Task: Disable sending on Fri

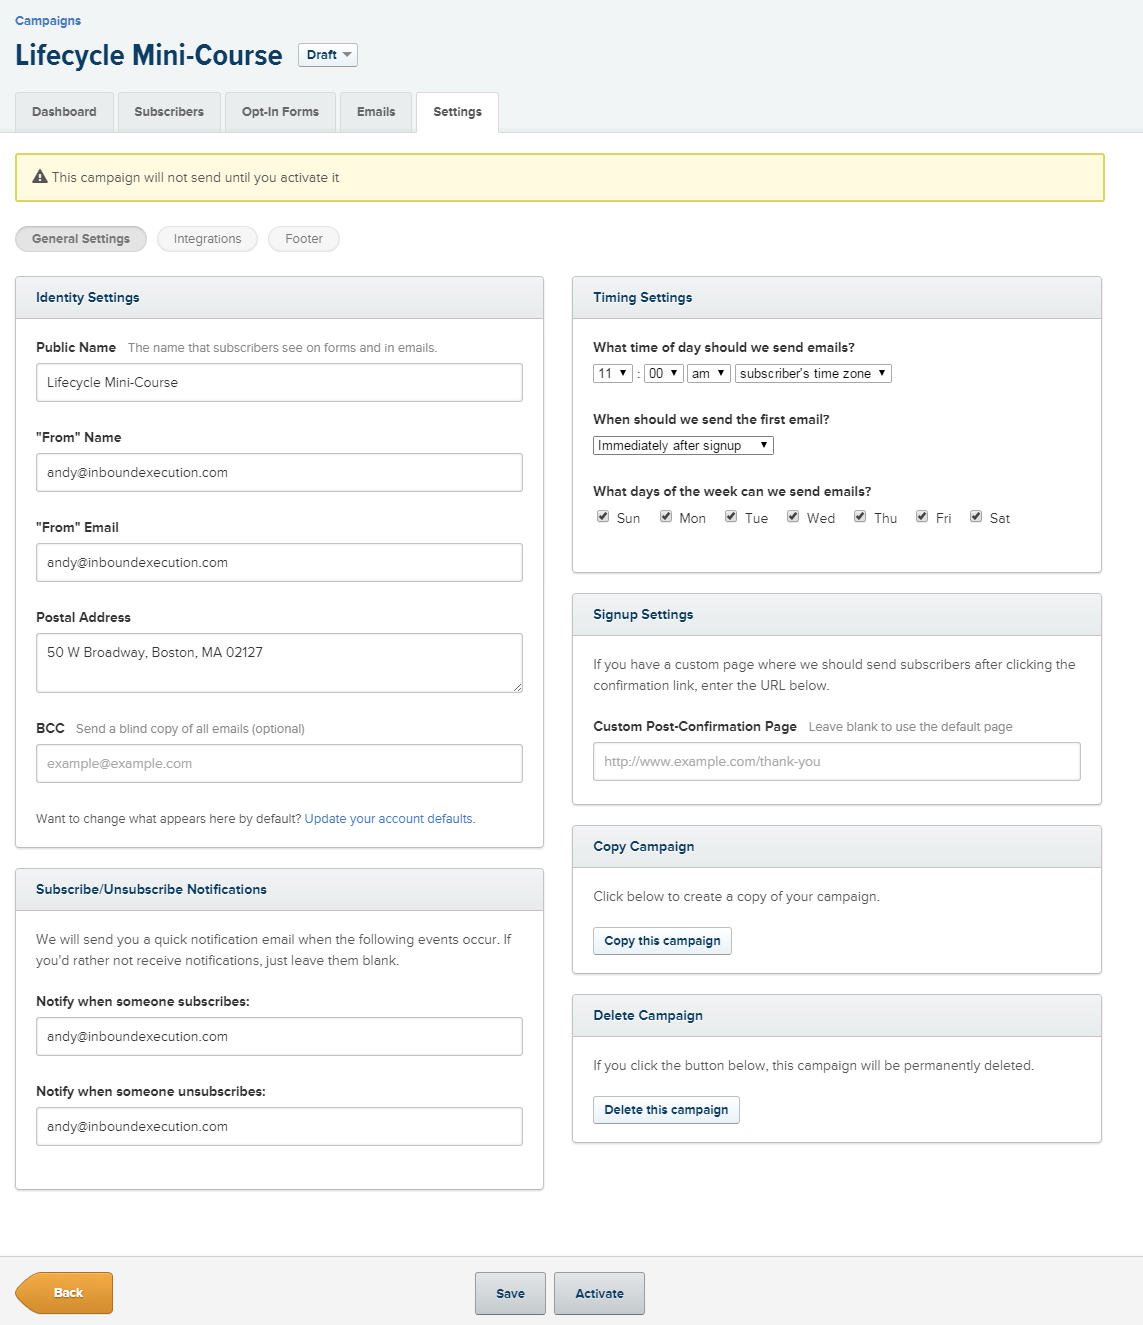Action: (922, 516)
